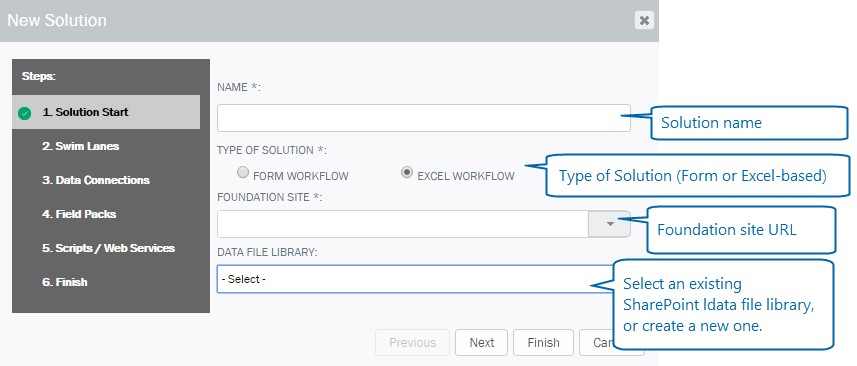The width and height of the screenshot is (857, 366).
Task: Click the "EXCEL WORKFLOW" option text
Action: 466,176
